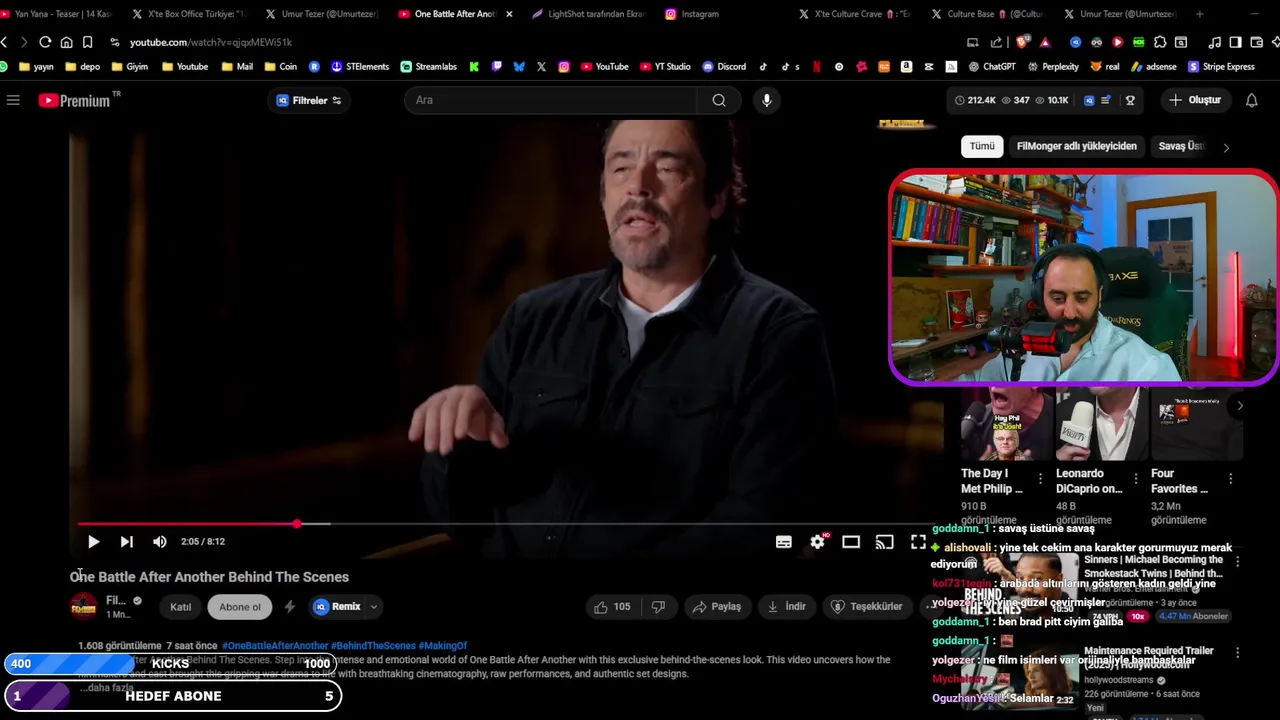The height and width of the screenshot is (720, 1280).
Task: Open the Brave Shields lion icon
Action: [x=1022, y=42]
